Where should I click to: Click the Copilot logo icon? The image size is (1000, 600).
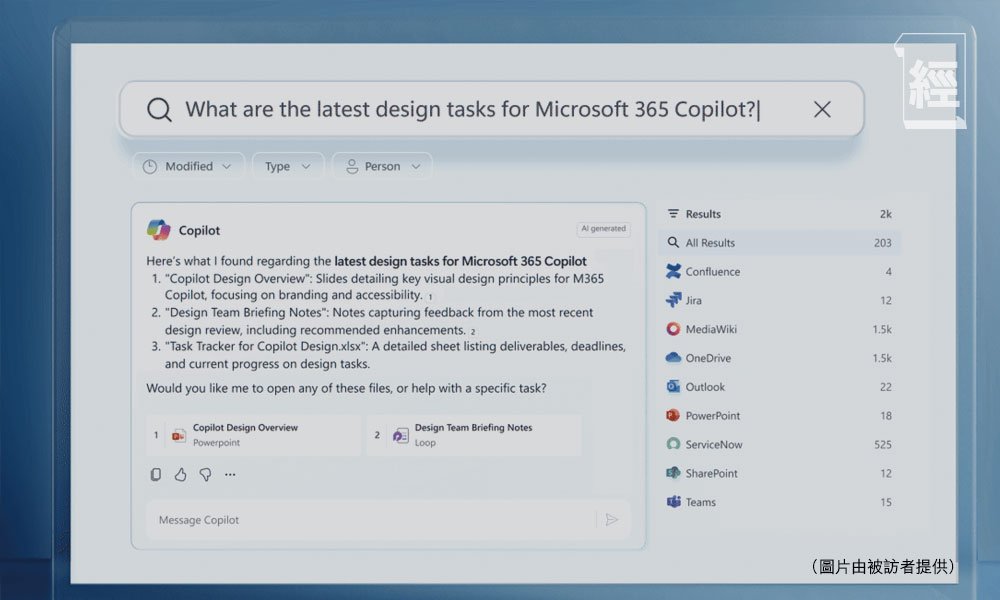click(159, 230)
